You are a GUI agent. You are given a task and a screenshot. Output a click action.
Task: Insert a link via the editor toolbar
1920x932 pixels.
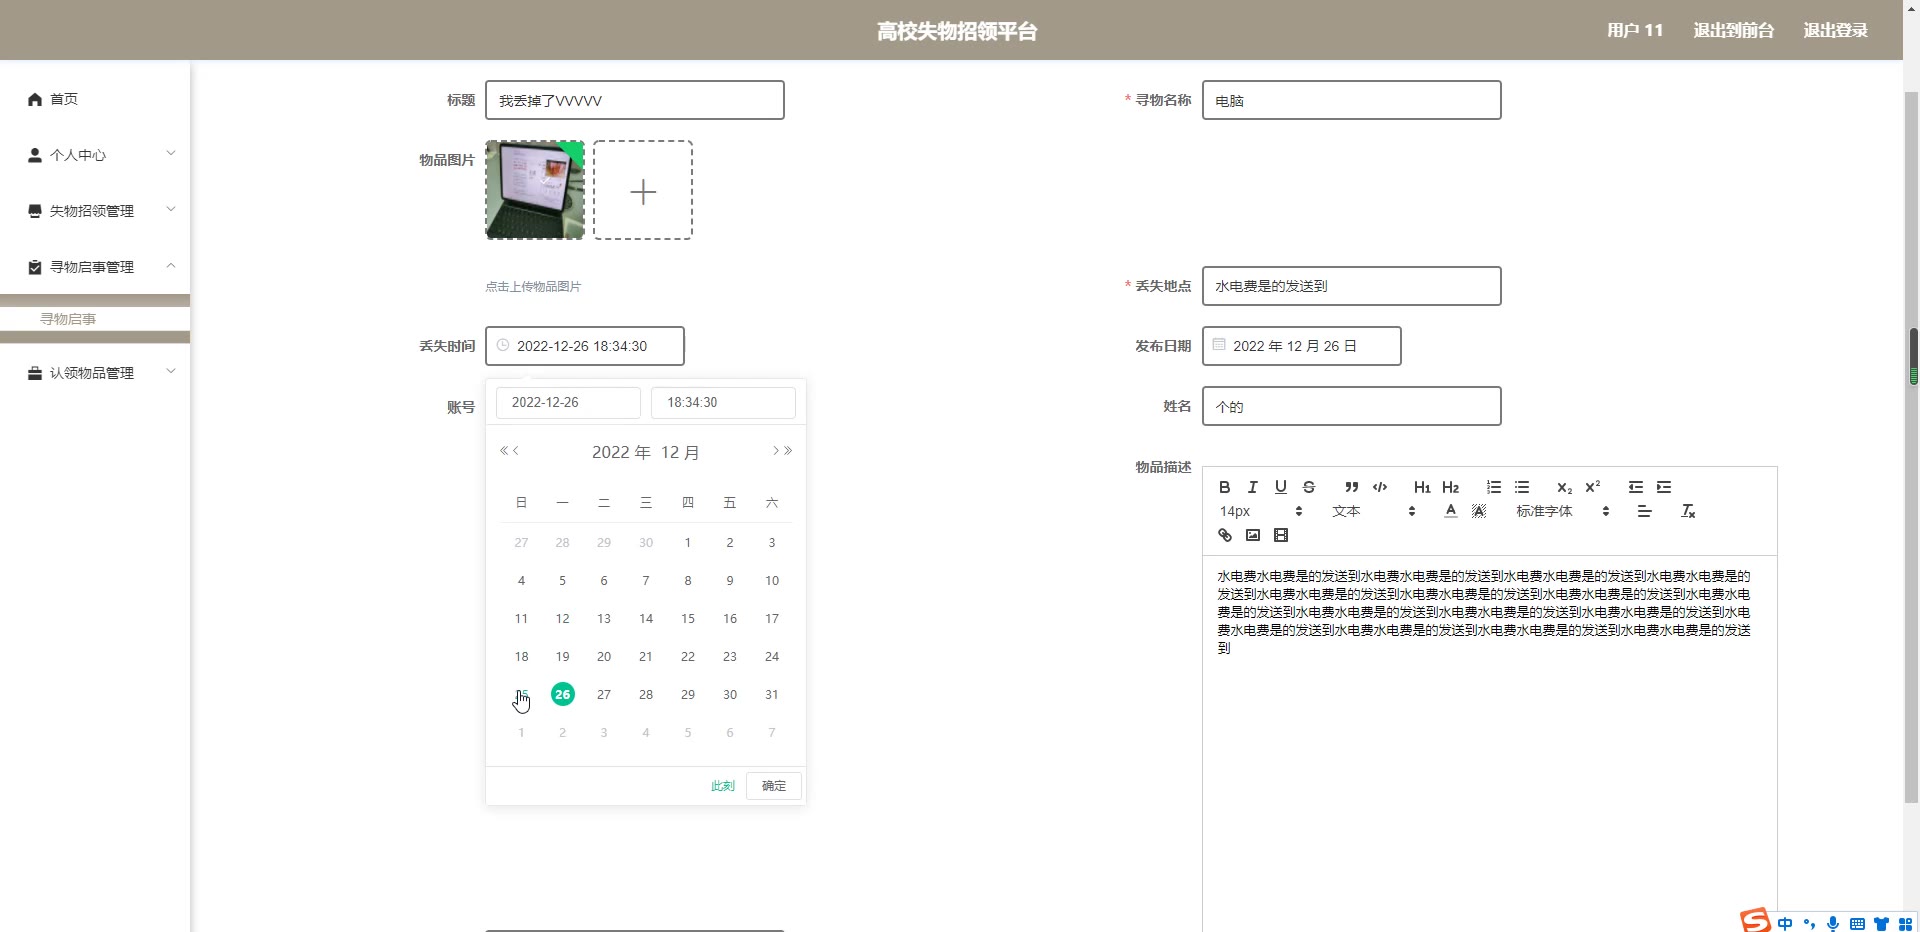coord(1224,535)
